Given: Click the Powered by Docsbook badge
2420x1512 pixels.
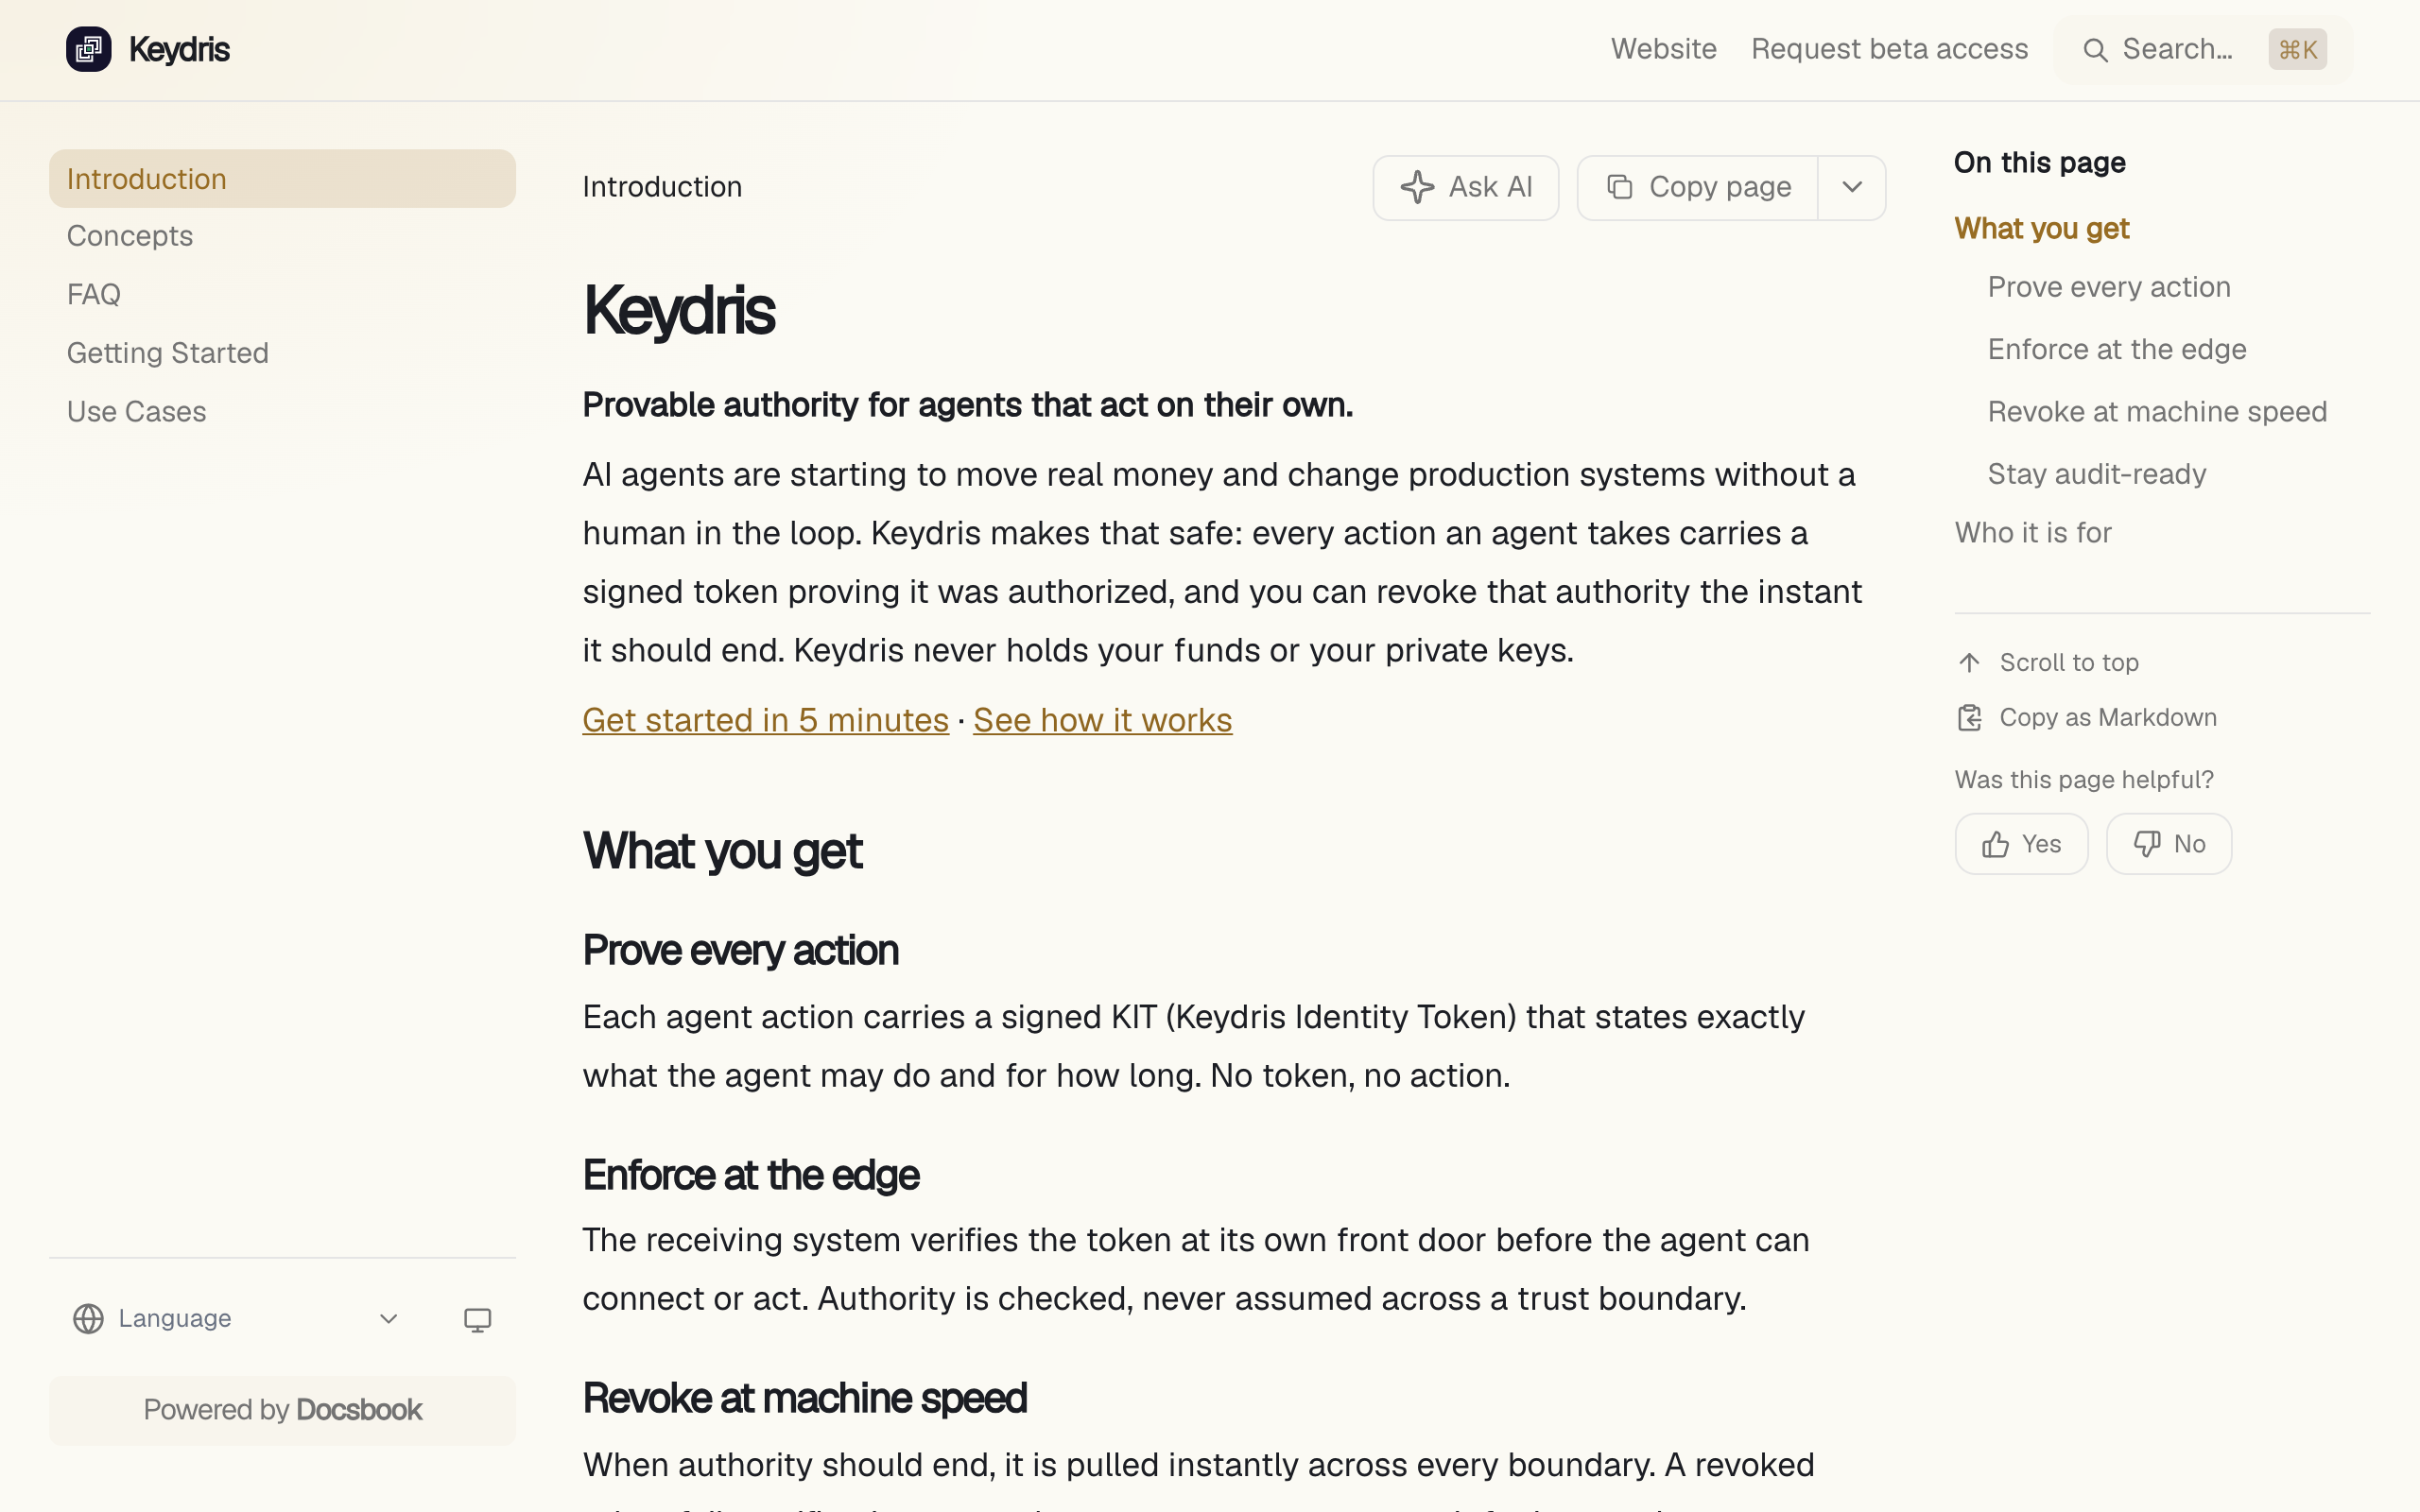Looking at the screenshot, I should [x=282, y=1410].
